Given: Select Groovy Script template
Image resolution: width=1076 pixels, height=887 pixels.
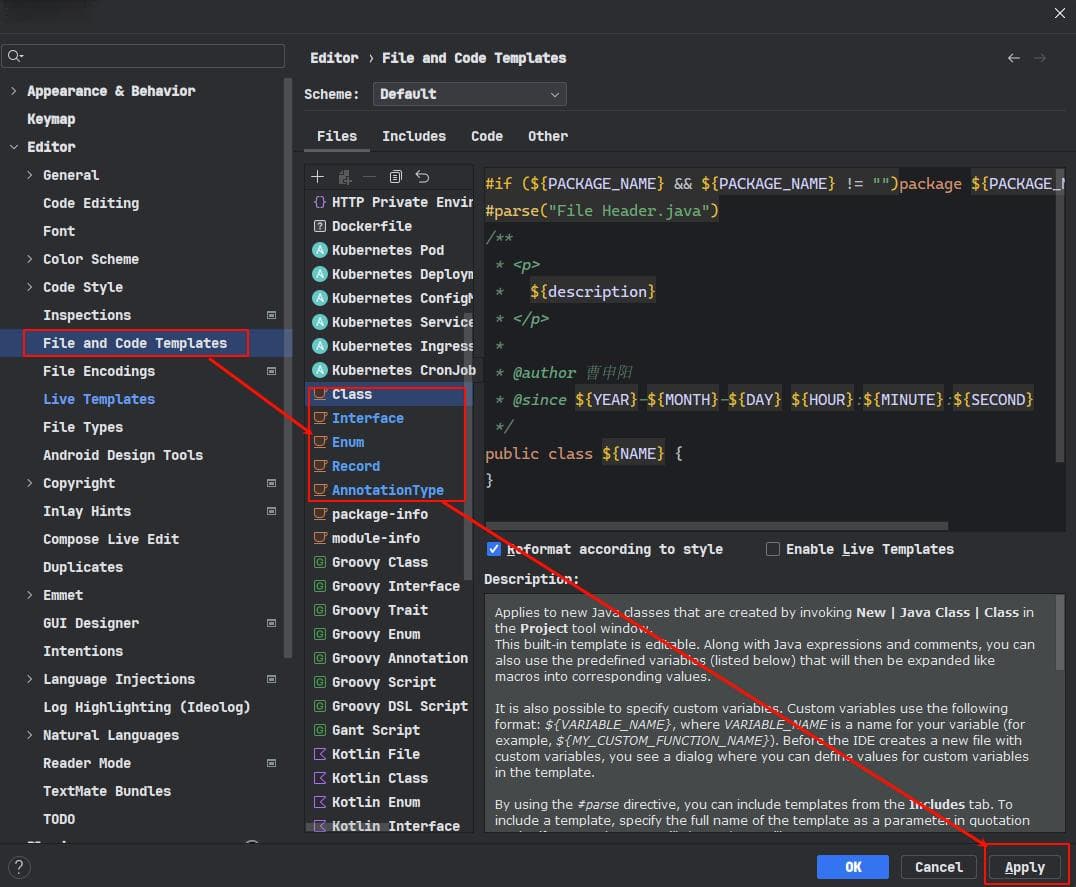Looking at the screenshot, I should click(384, 682).
